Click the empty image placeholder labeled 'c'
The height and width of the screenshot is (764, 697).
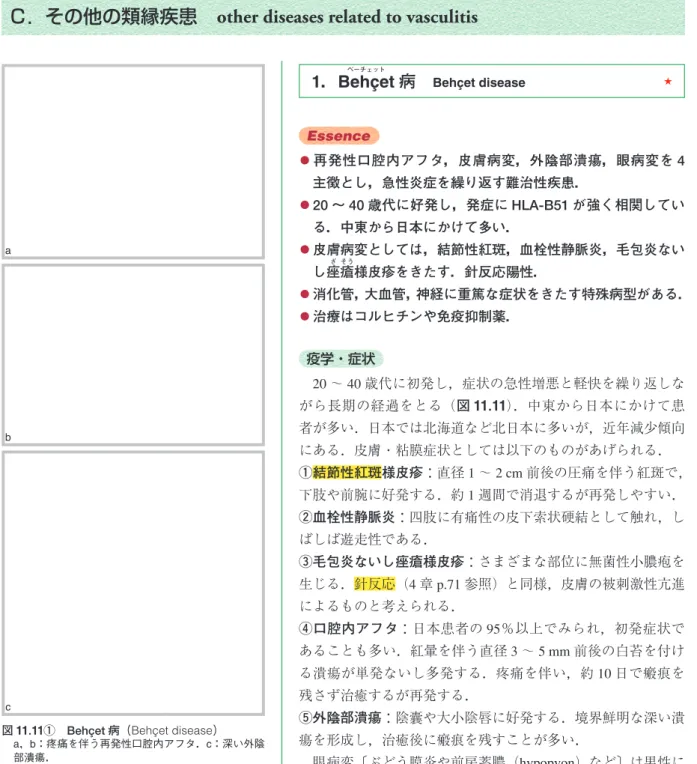tap(134, 583)
